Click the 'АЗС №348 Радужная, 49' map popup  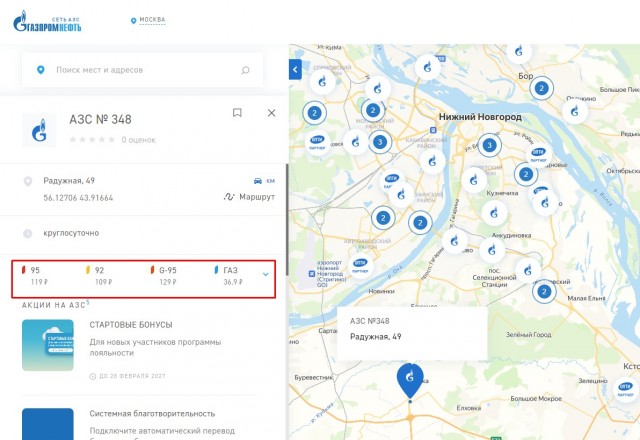(x=412, y=333)
